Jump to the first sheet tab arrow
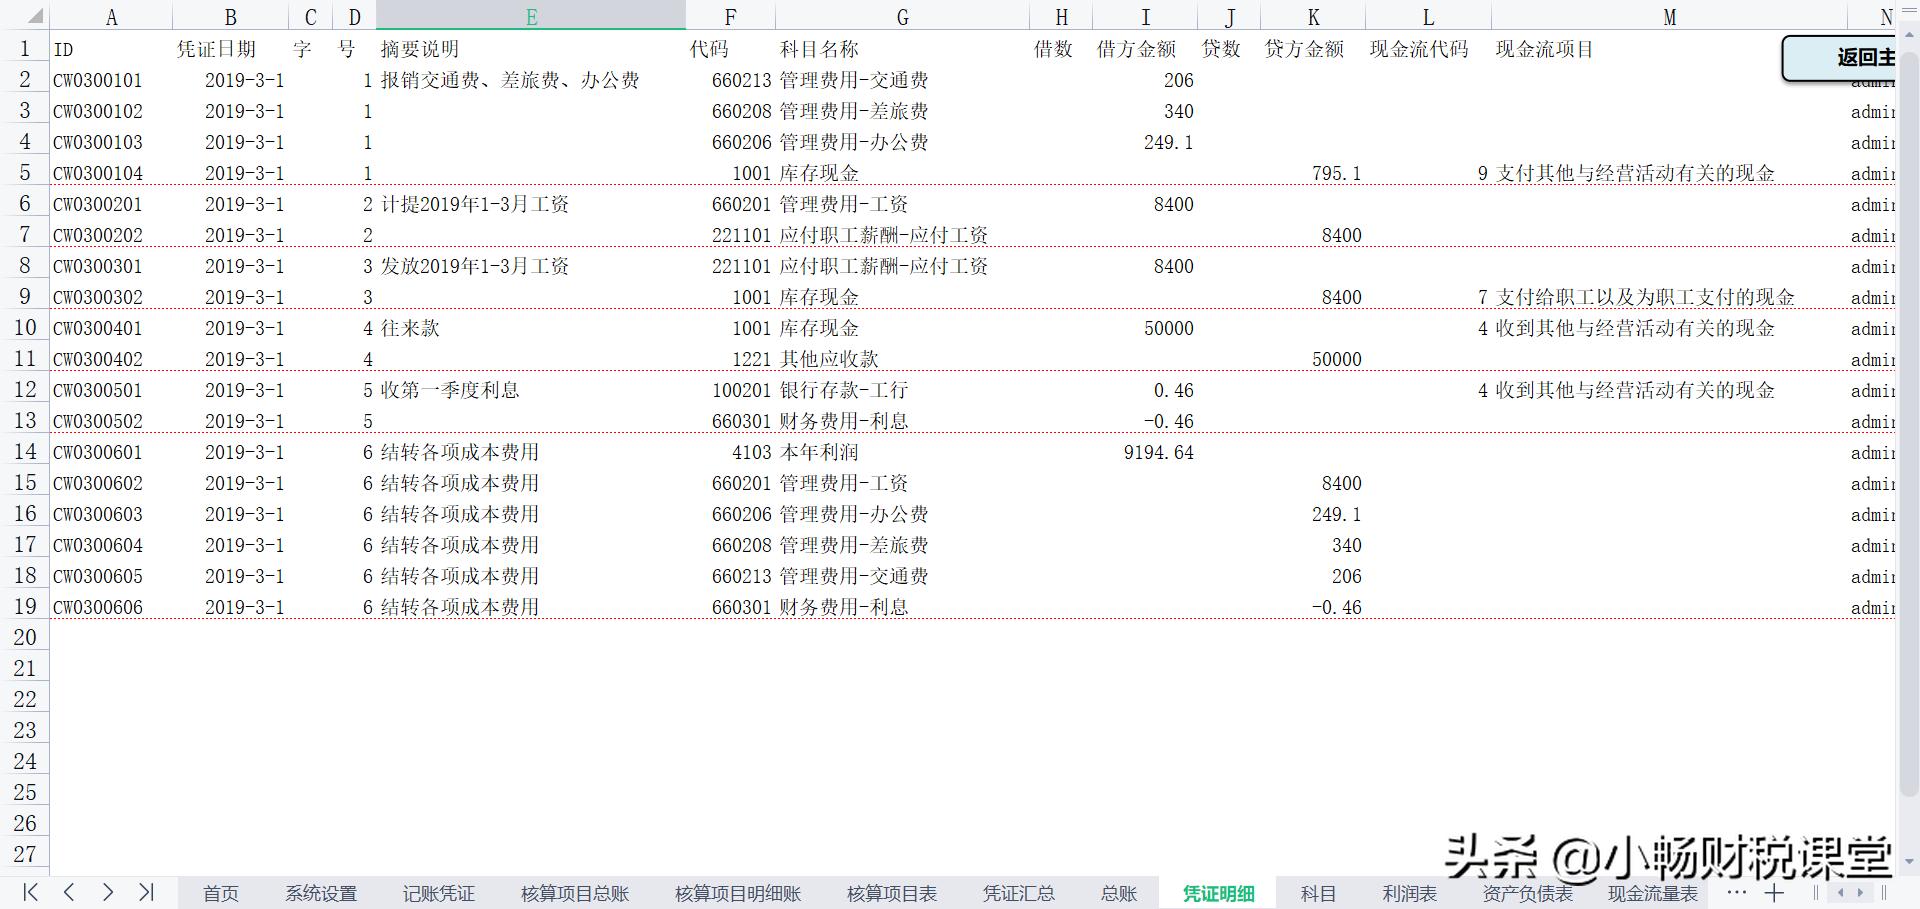 [31, 892]
